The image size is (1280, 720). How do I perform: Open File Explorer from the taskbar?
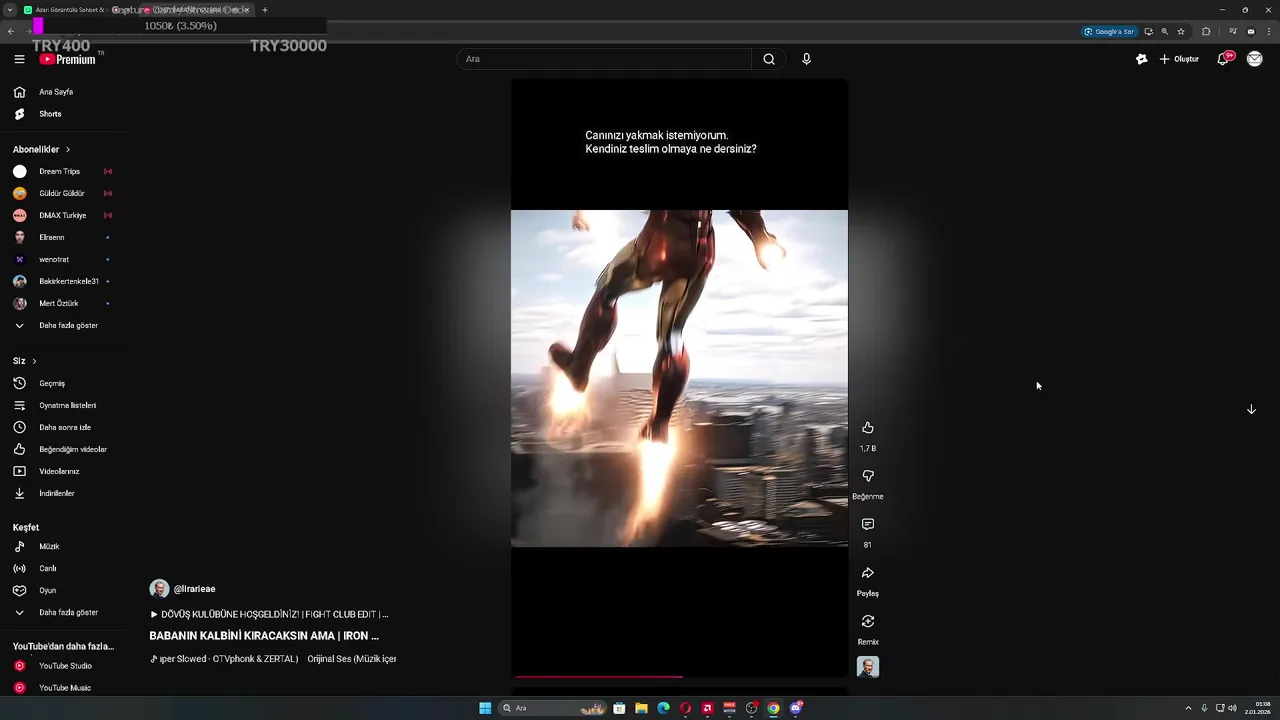(641, 708)
